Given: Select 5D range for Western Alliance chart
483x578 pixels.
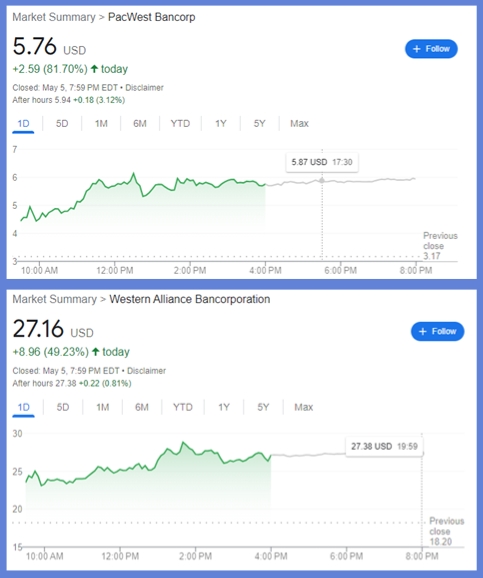Looking at the screenshot, I should pos(63,407).
